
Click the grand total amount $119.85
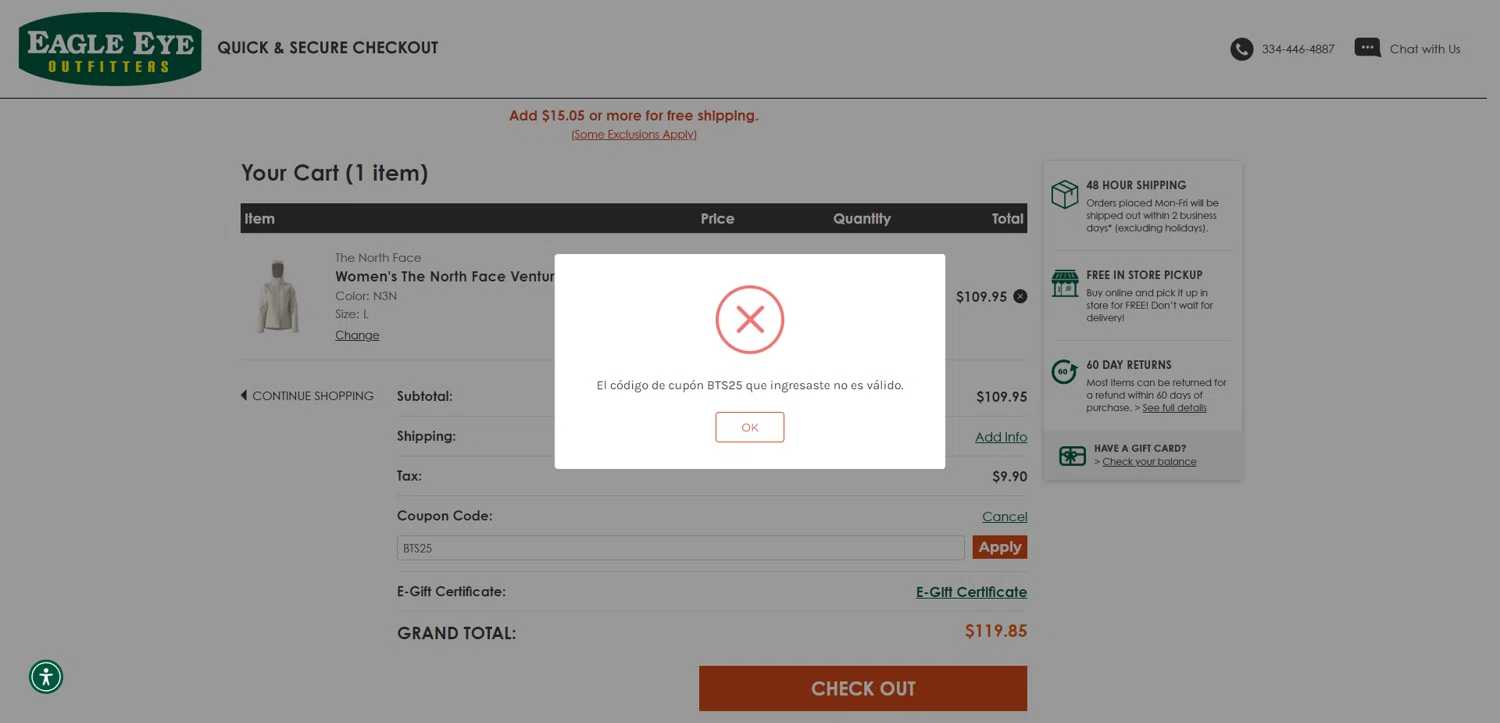pyautogui.click(x=996, y=631)
